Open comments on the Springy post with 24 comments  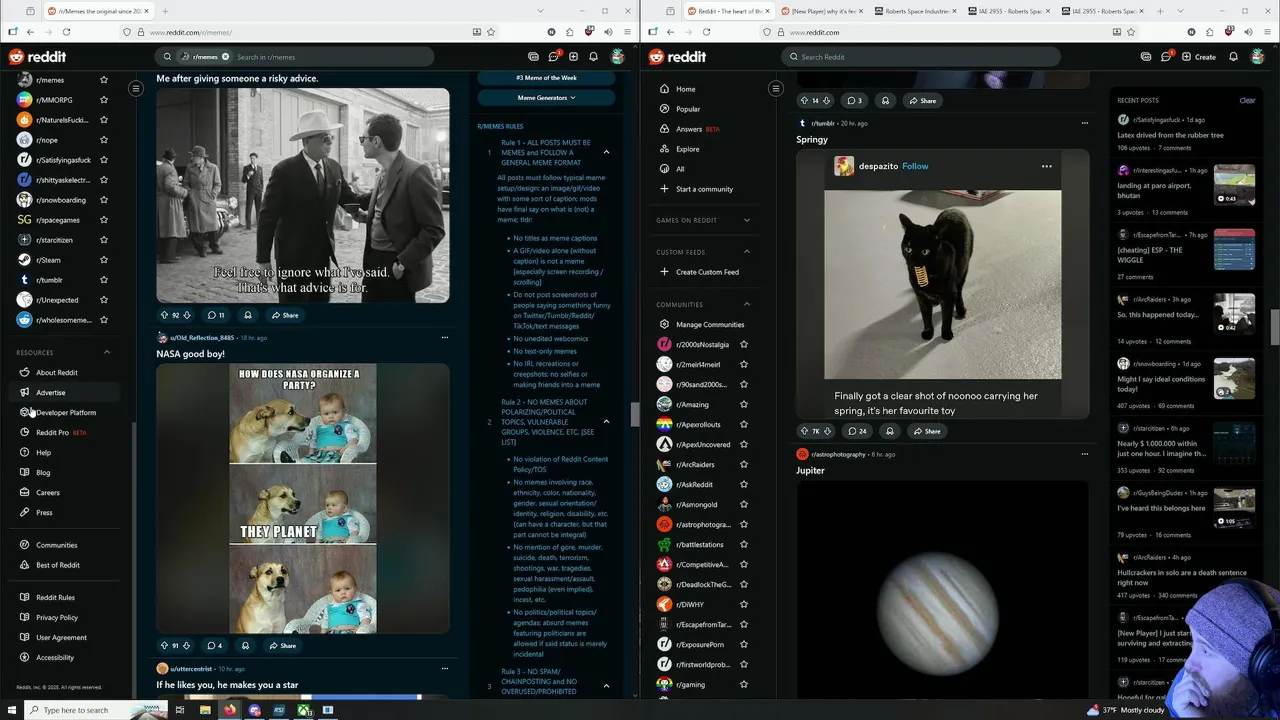[857, 431]
